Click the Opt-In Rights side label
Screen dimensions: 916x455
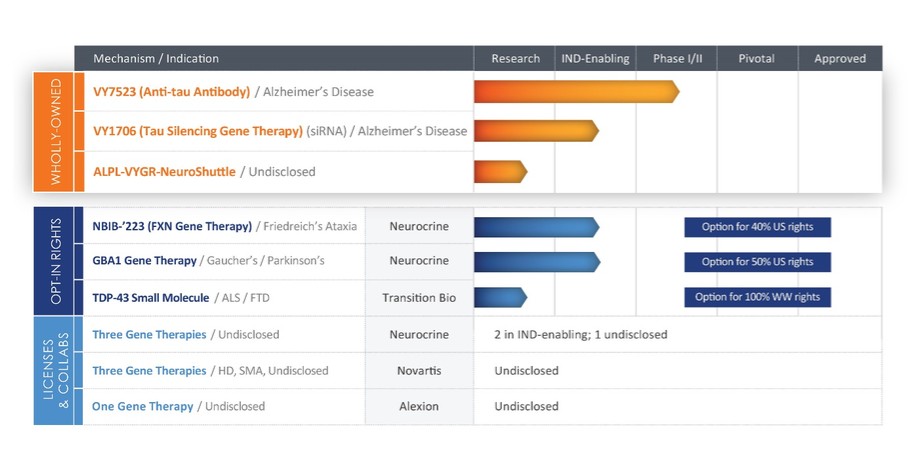pyautogui.click(x=55, y=261)
